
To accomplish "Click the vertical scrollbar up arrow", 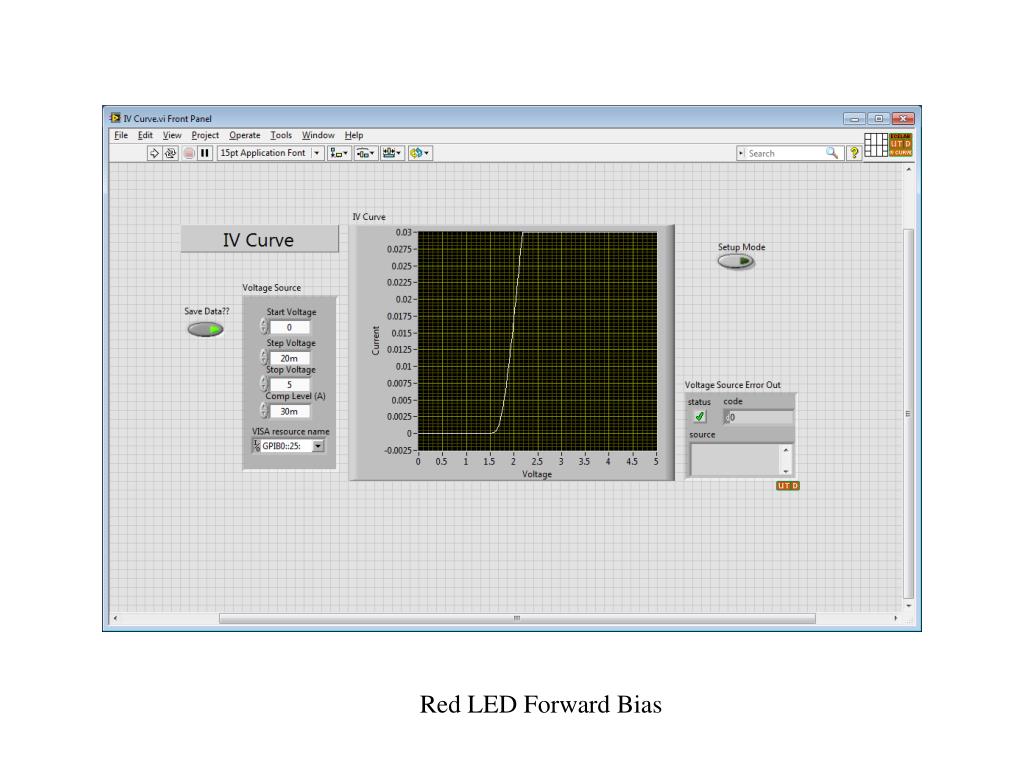I will coord(908,169).
